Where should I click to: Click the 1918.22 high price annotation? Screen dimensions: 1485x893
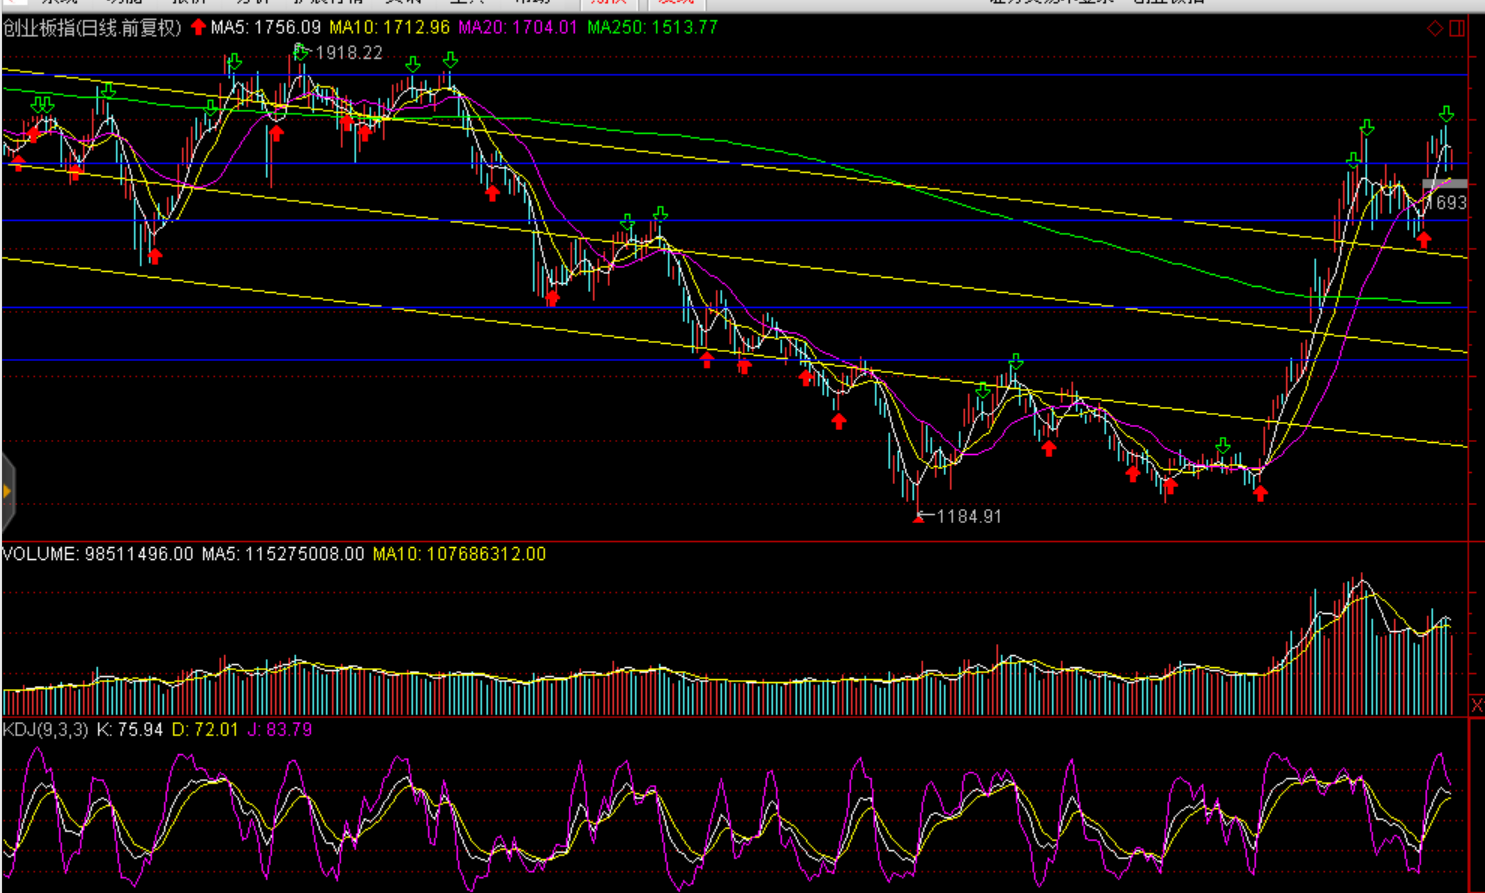tap(349, 53)
